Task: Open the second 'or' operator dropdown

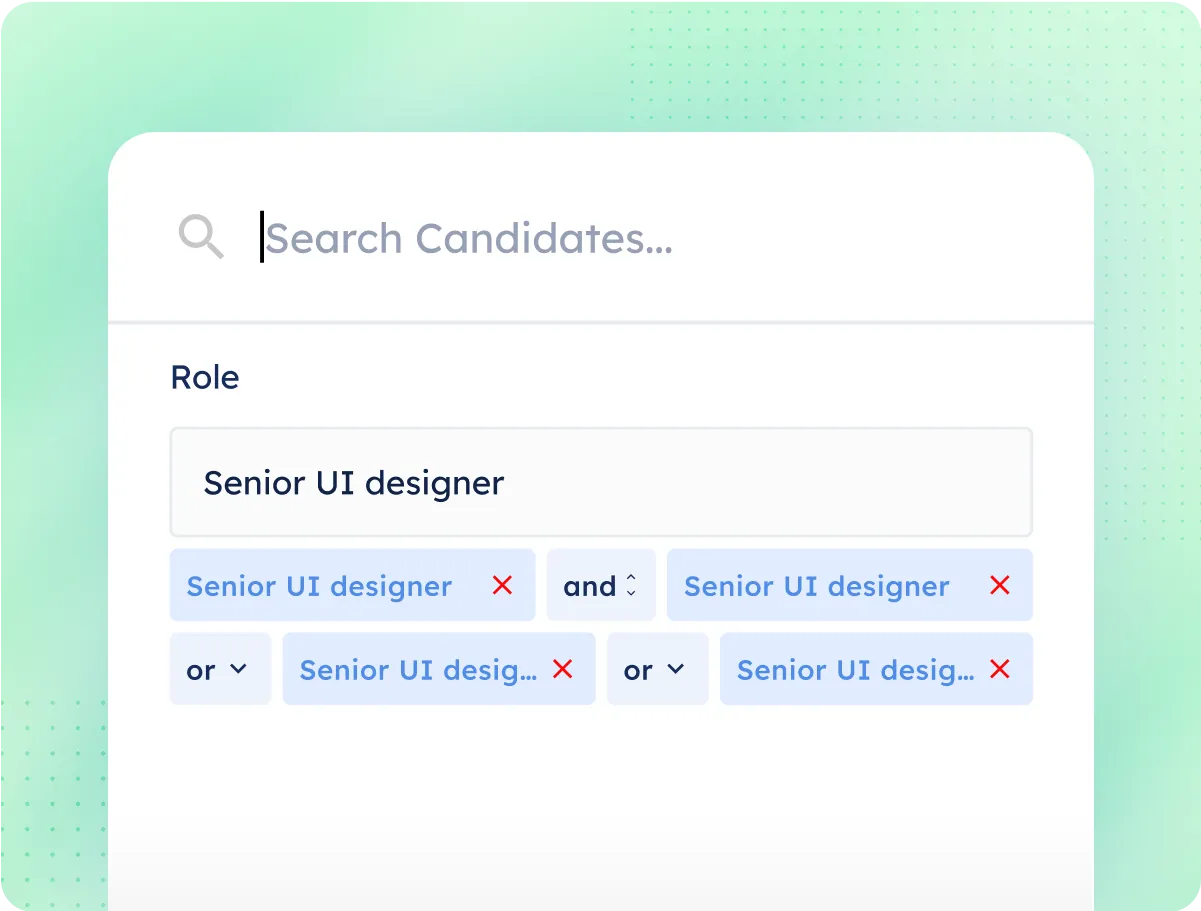Action: click(x=658, y=669)
